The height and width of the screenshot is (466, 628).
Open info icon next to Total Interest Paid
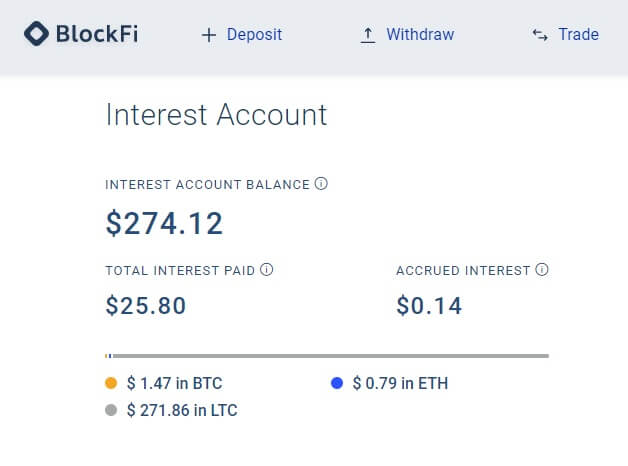click(x=266, y=269)
